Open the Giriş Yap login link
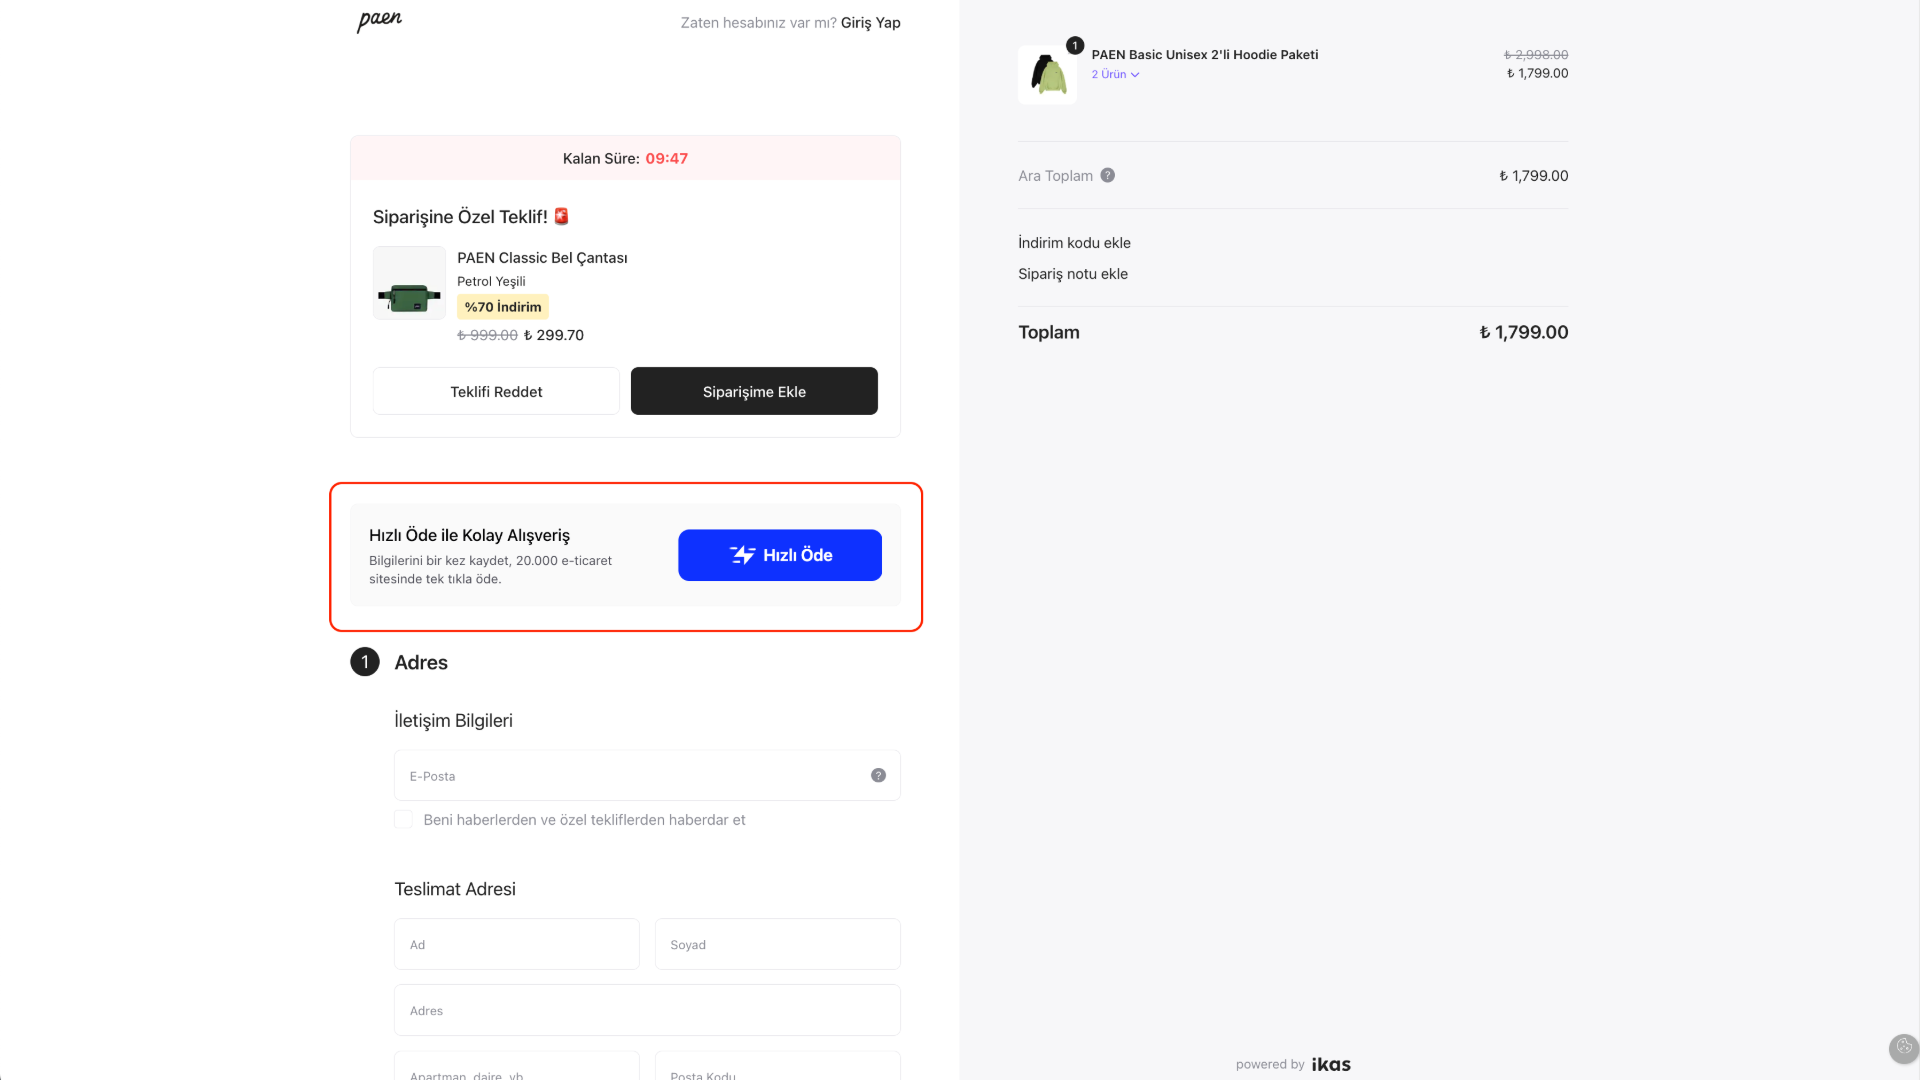The image size is (1920, 1080). (x=870, y=22)
